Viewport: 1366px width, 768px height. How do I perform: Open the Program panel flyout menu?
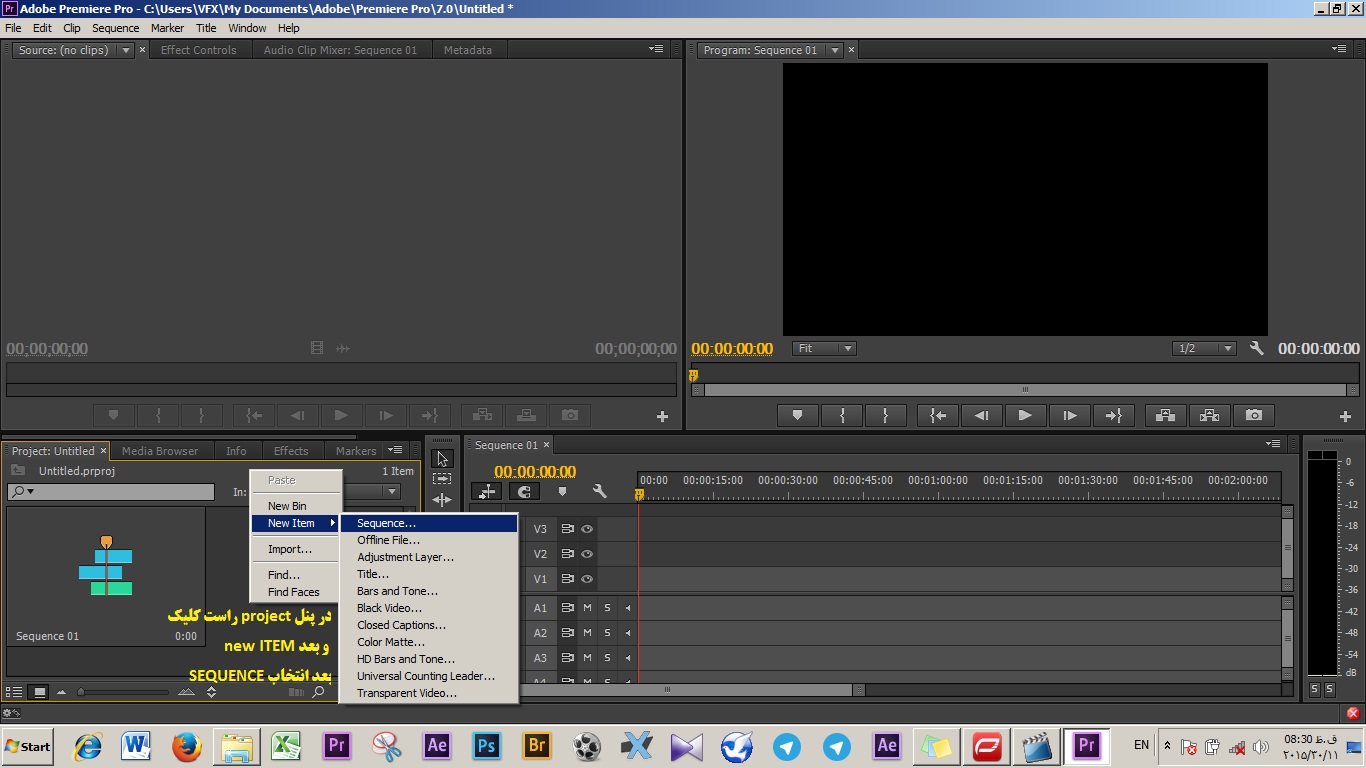[x=1341, y=49]
